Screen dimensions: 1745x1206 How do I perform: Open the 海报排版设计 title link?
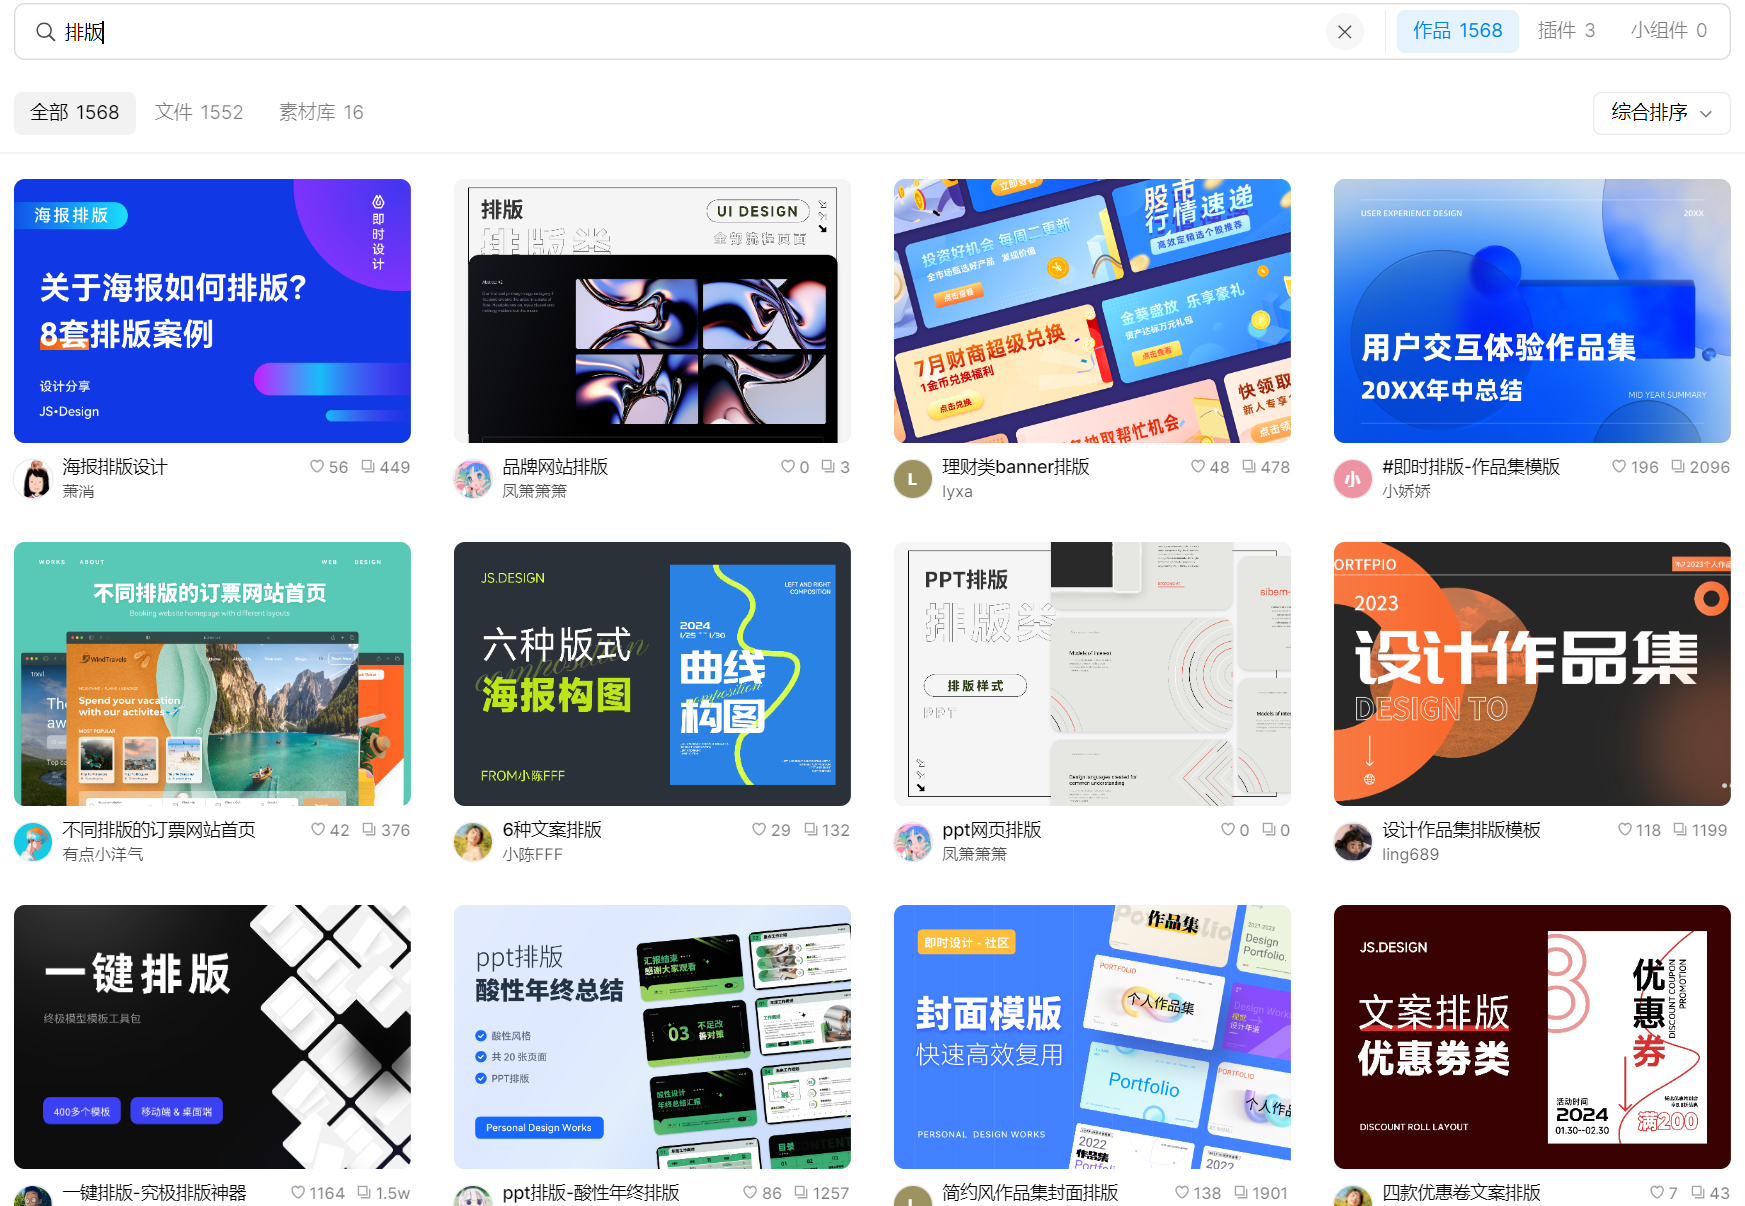[115, 467]
